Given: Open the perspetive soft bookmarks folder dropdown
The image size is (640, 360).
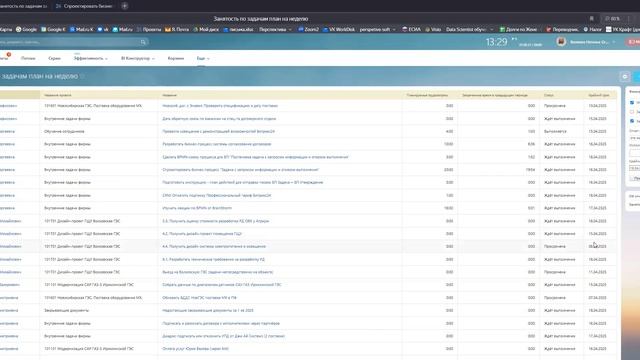Looking at the screenshot, I should 378,29.
